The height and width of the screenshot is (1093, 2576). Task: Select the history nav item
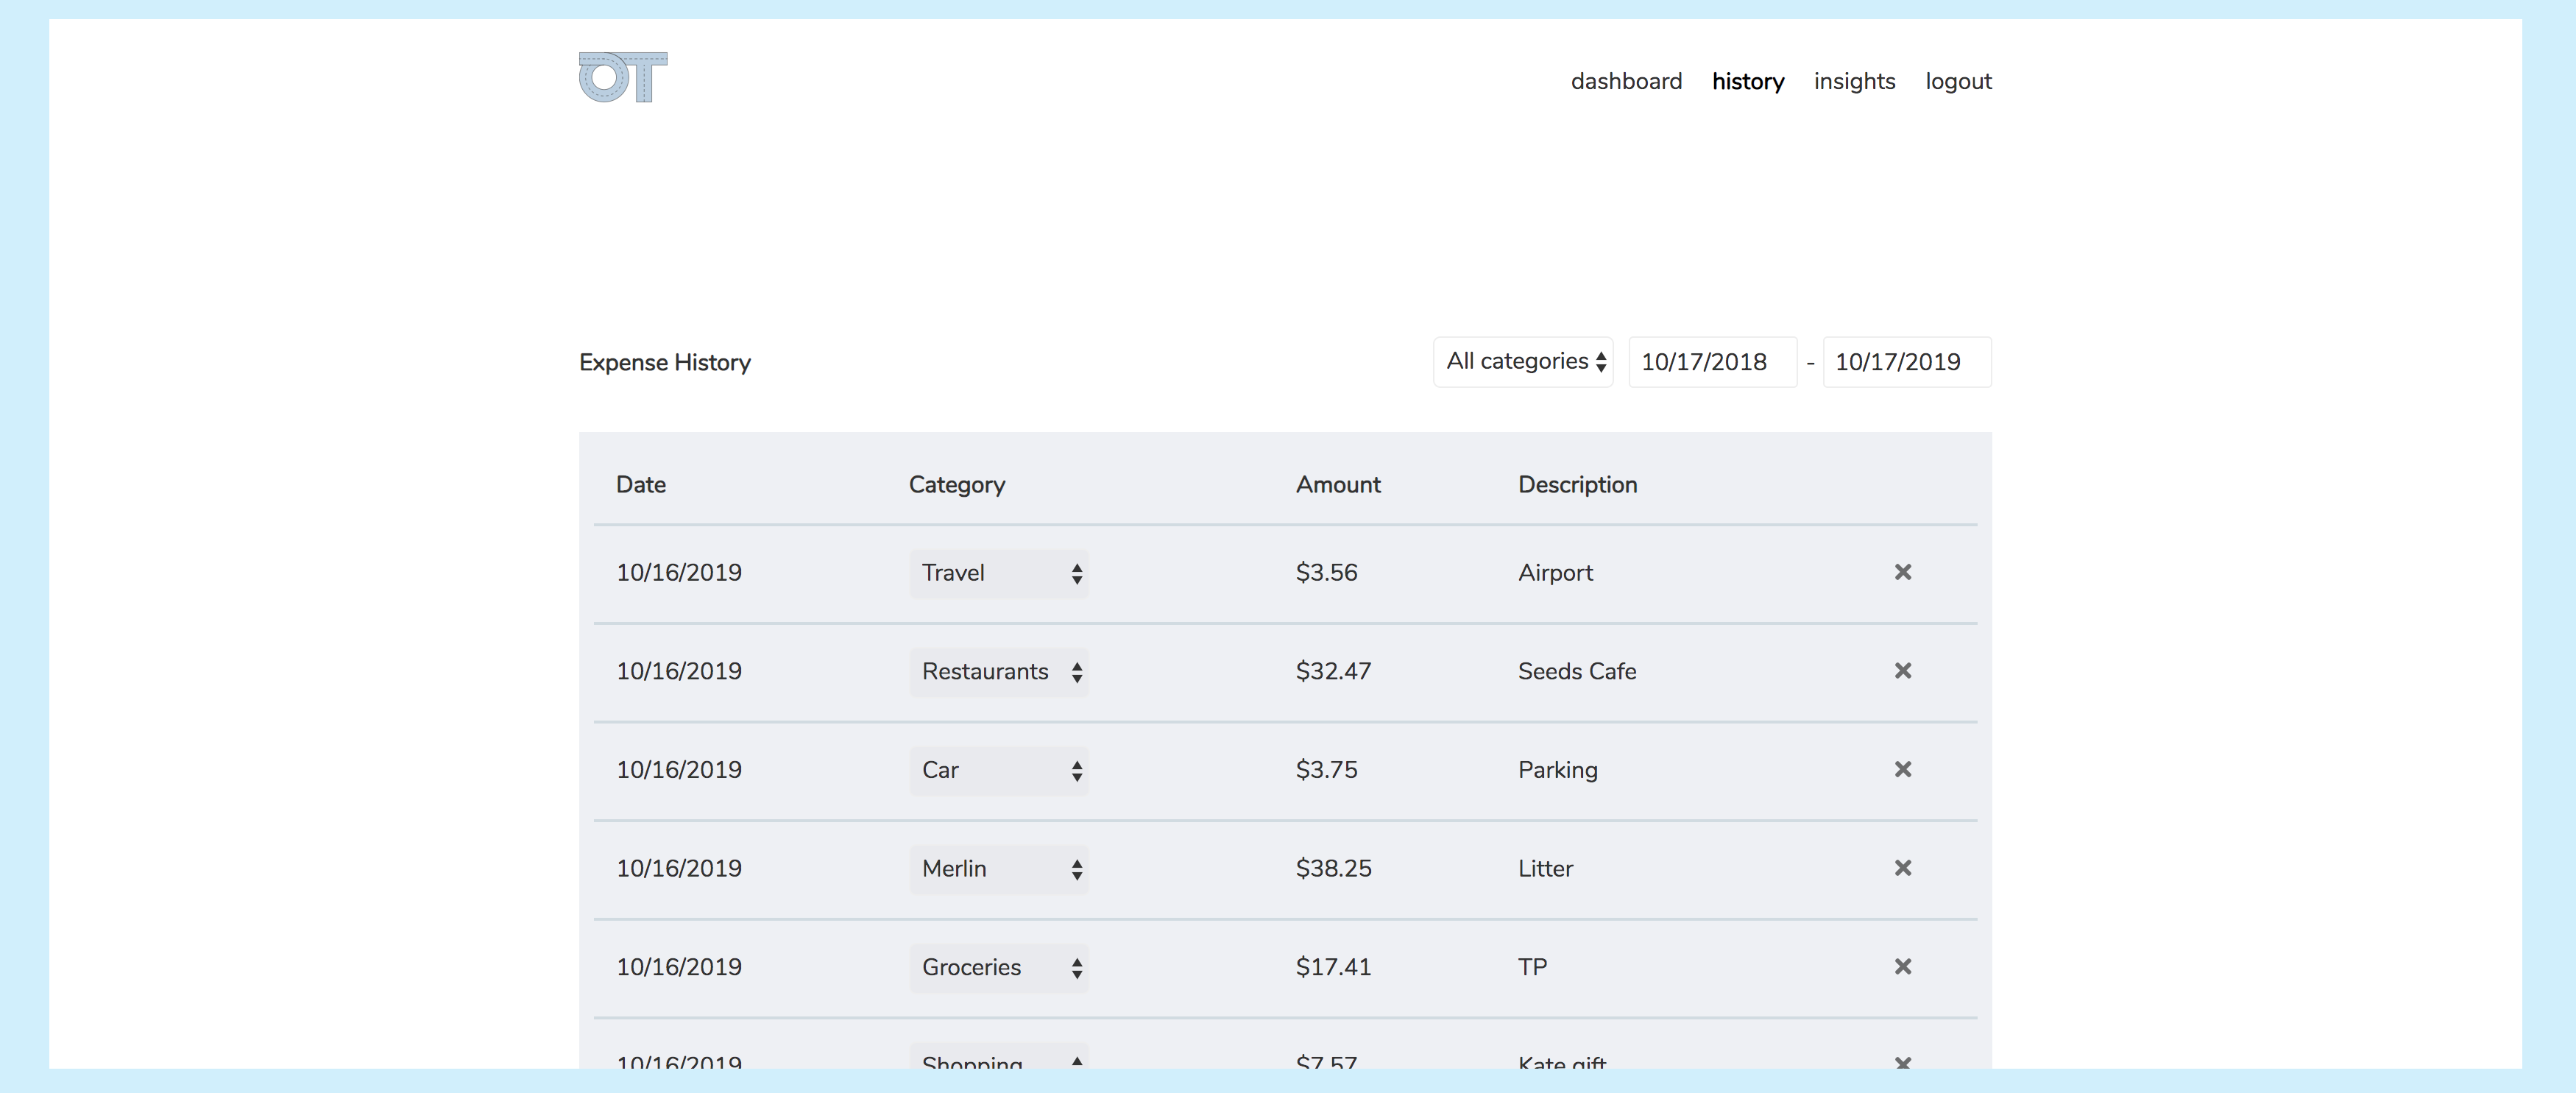[x=1747, y=81]
